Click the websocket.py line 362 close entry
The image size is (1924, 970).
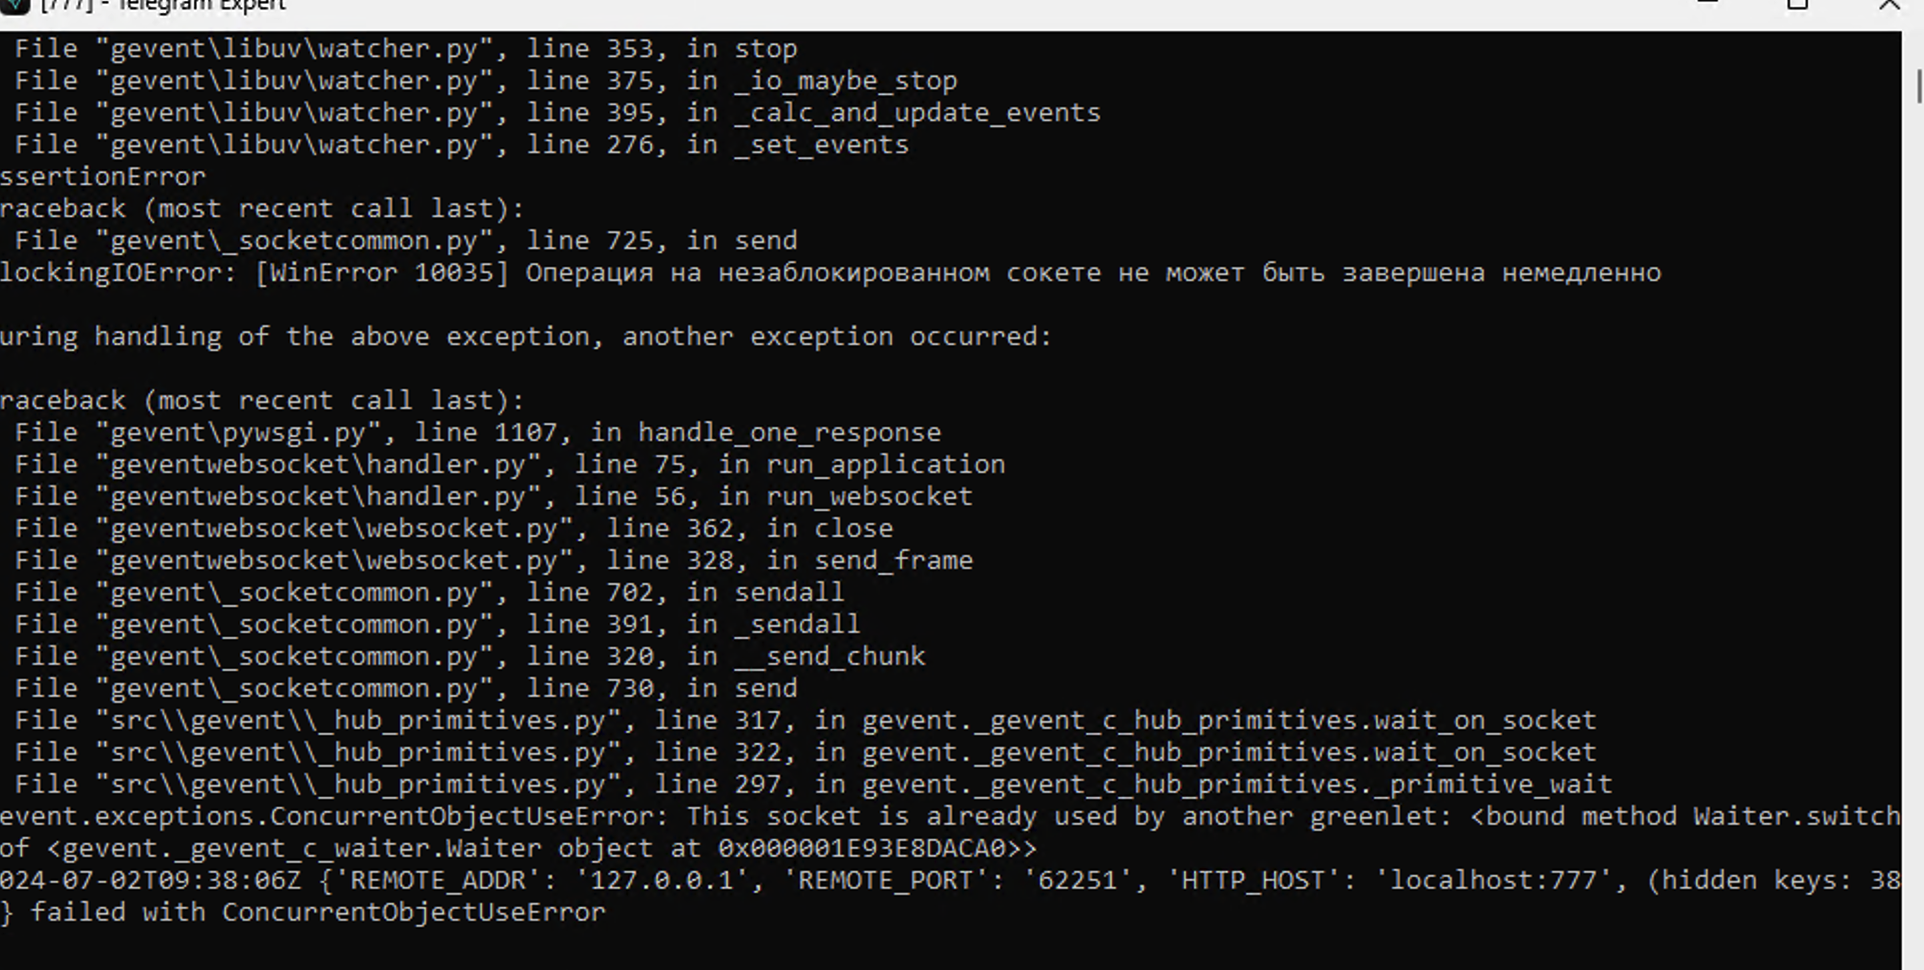click(x=453, y=529)
